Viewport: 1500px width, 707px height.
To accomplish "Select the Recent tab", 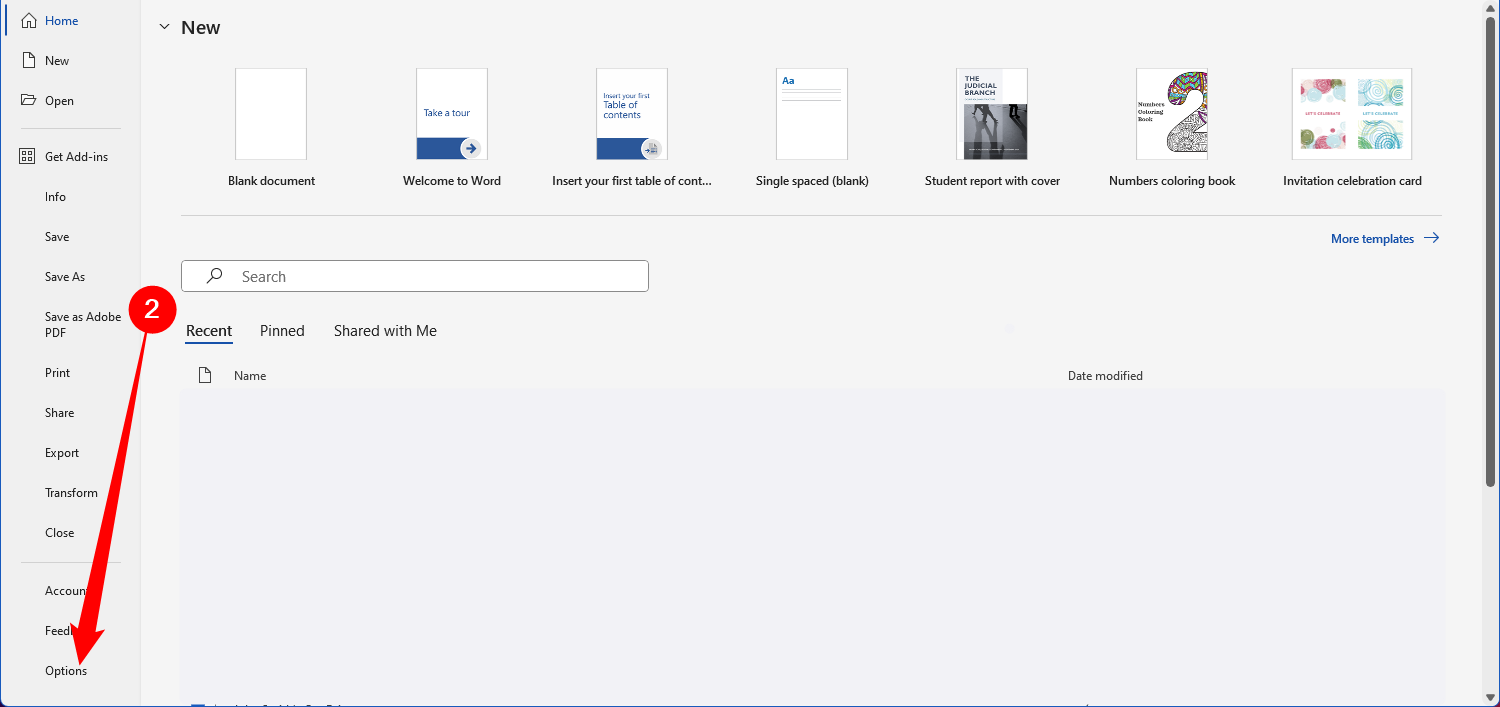I will (x=209, y=331).
